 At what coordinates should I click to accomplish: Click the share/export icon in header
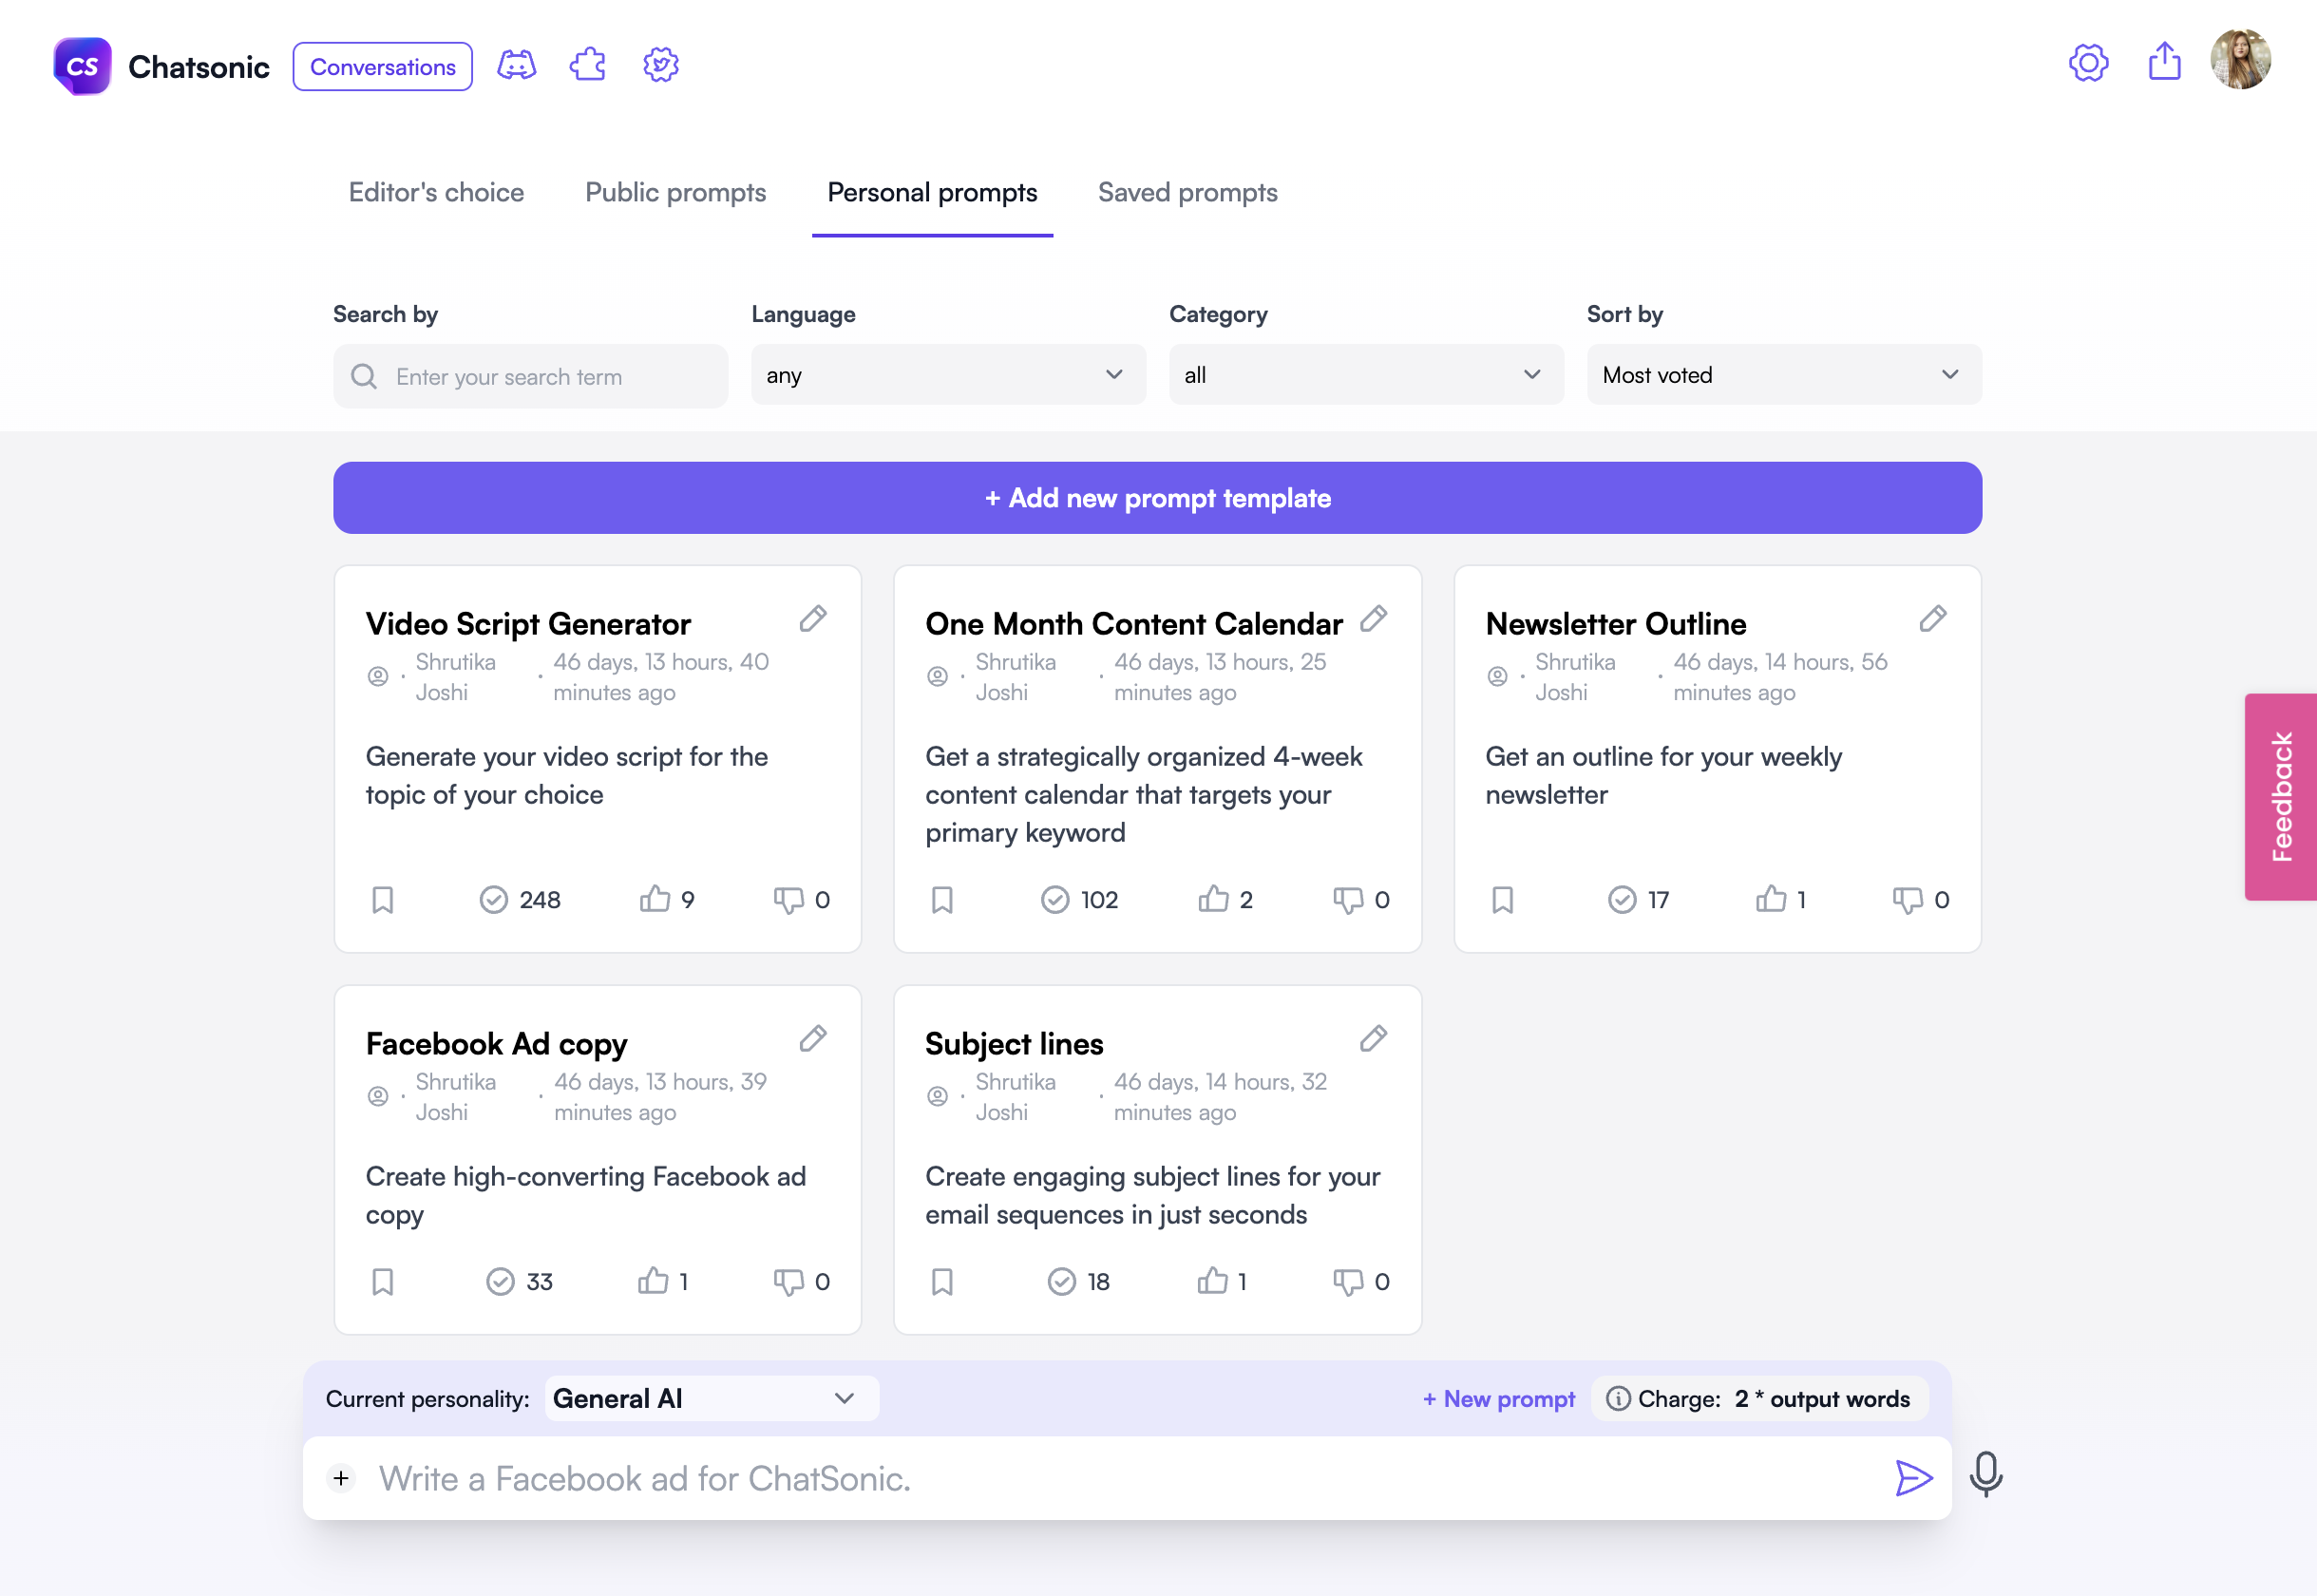(2164, 61)
